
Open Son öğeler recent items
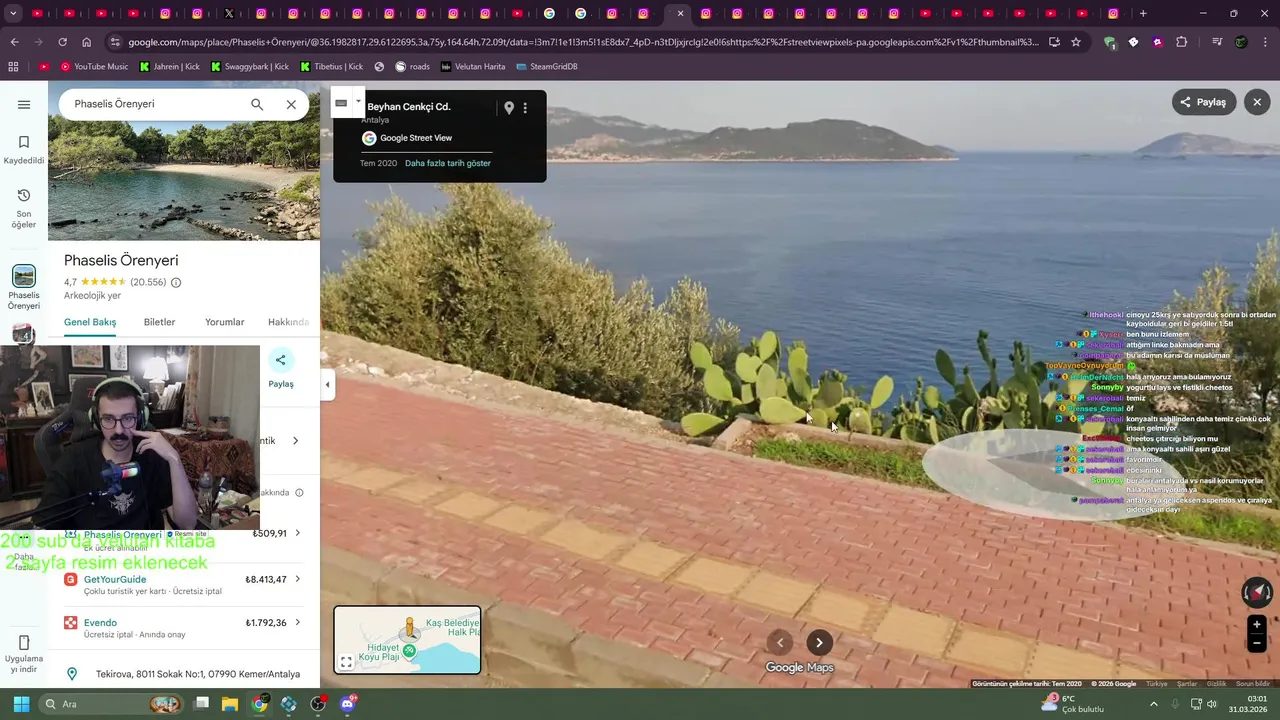[x=24, y=208]
